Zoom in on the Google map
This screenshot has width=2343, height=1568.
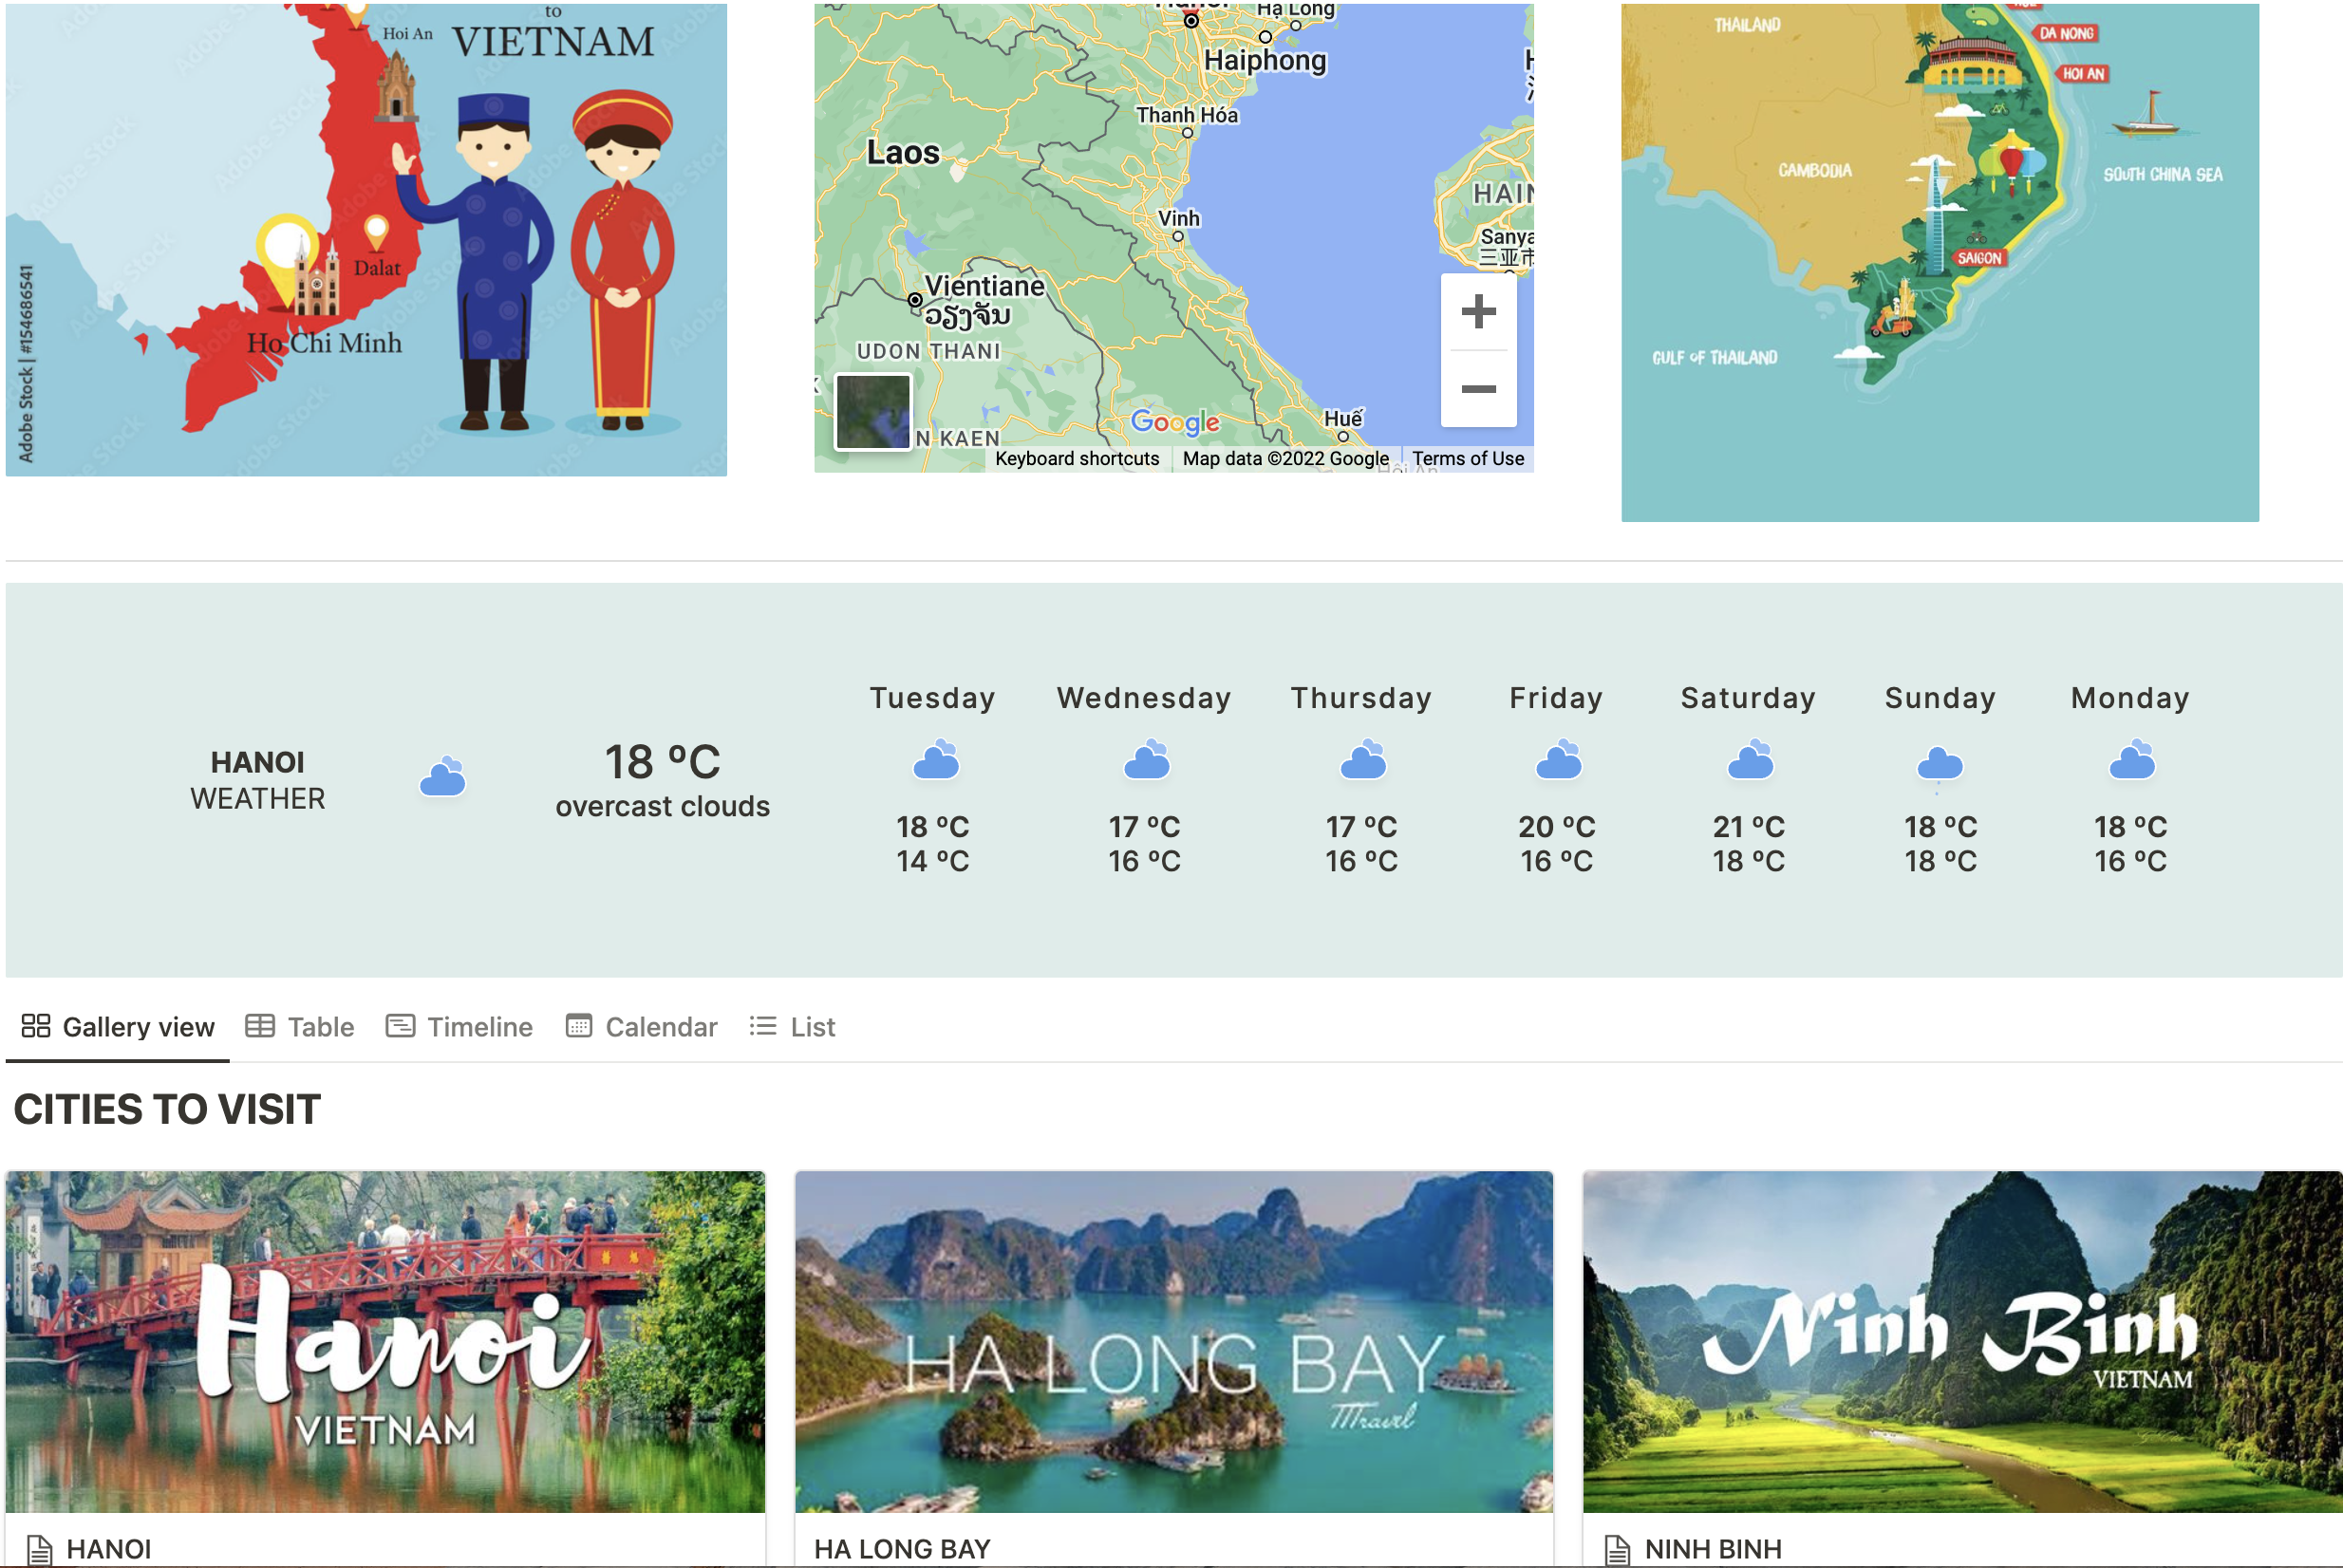(x=1478, y=312)
